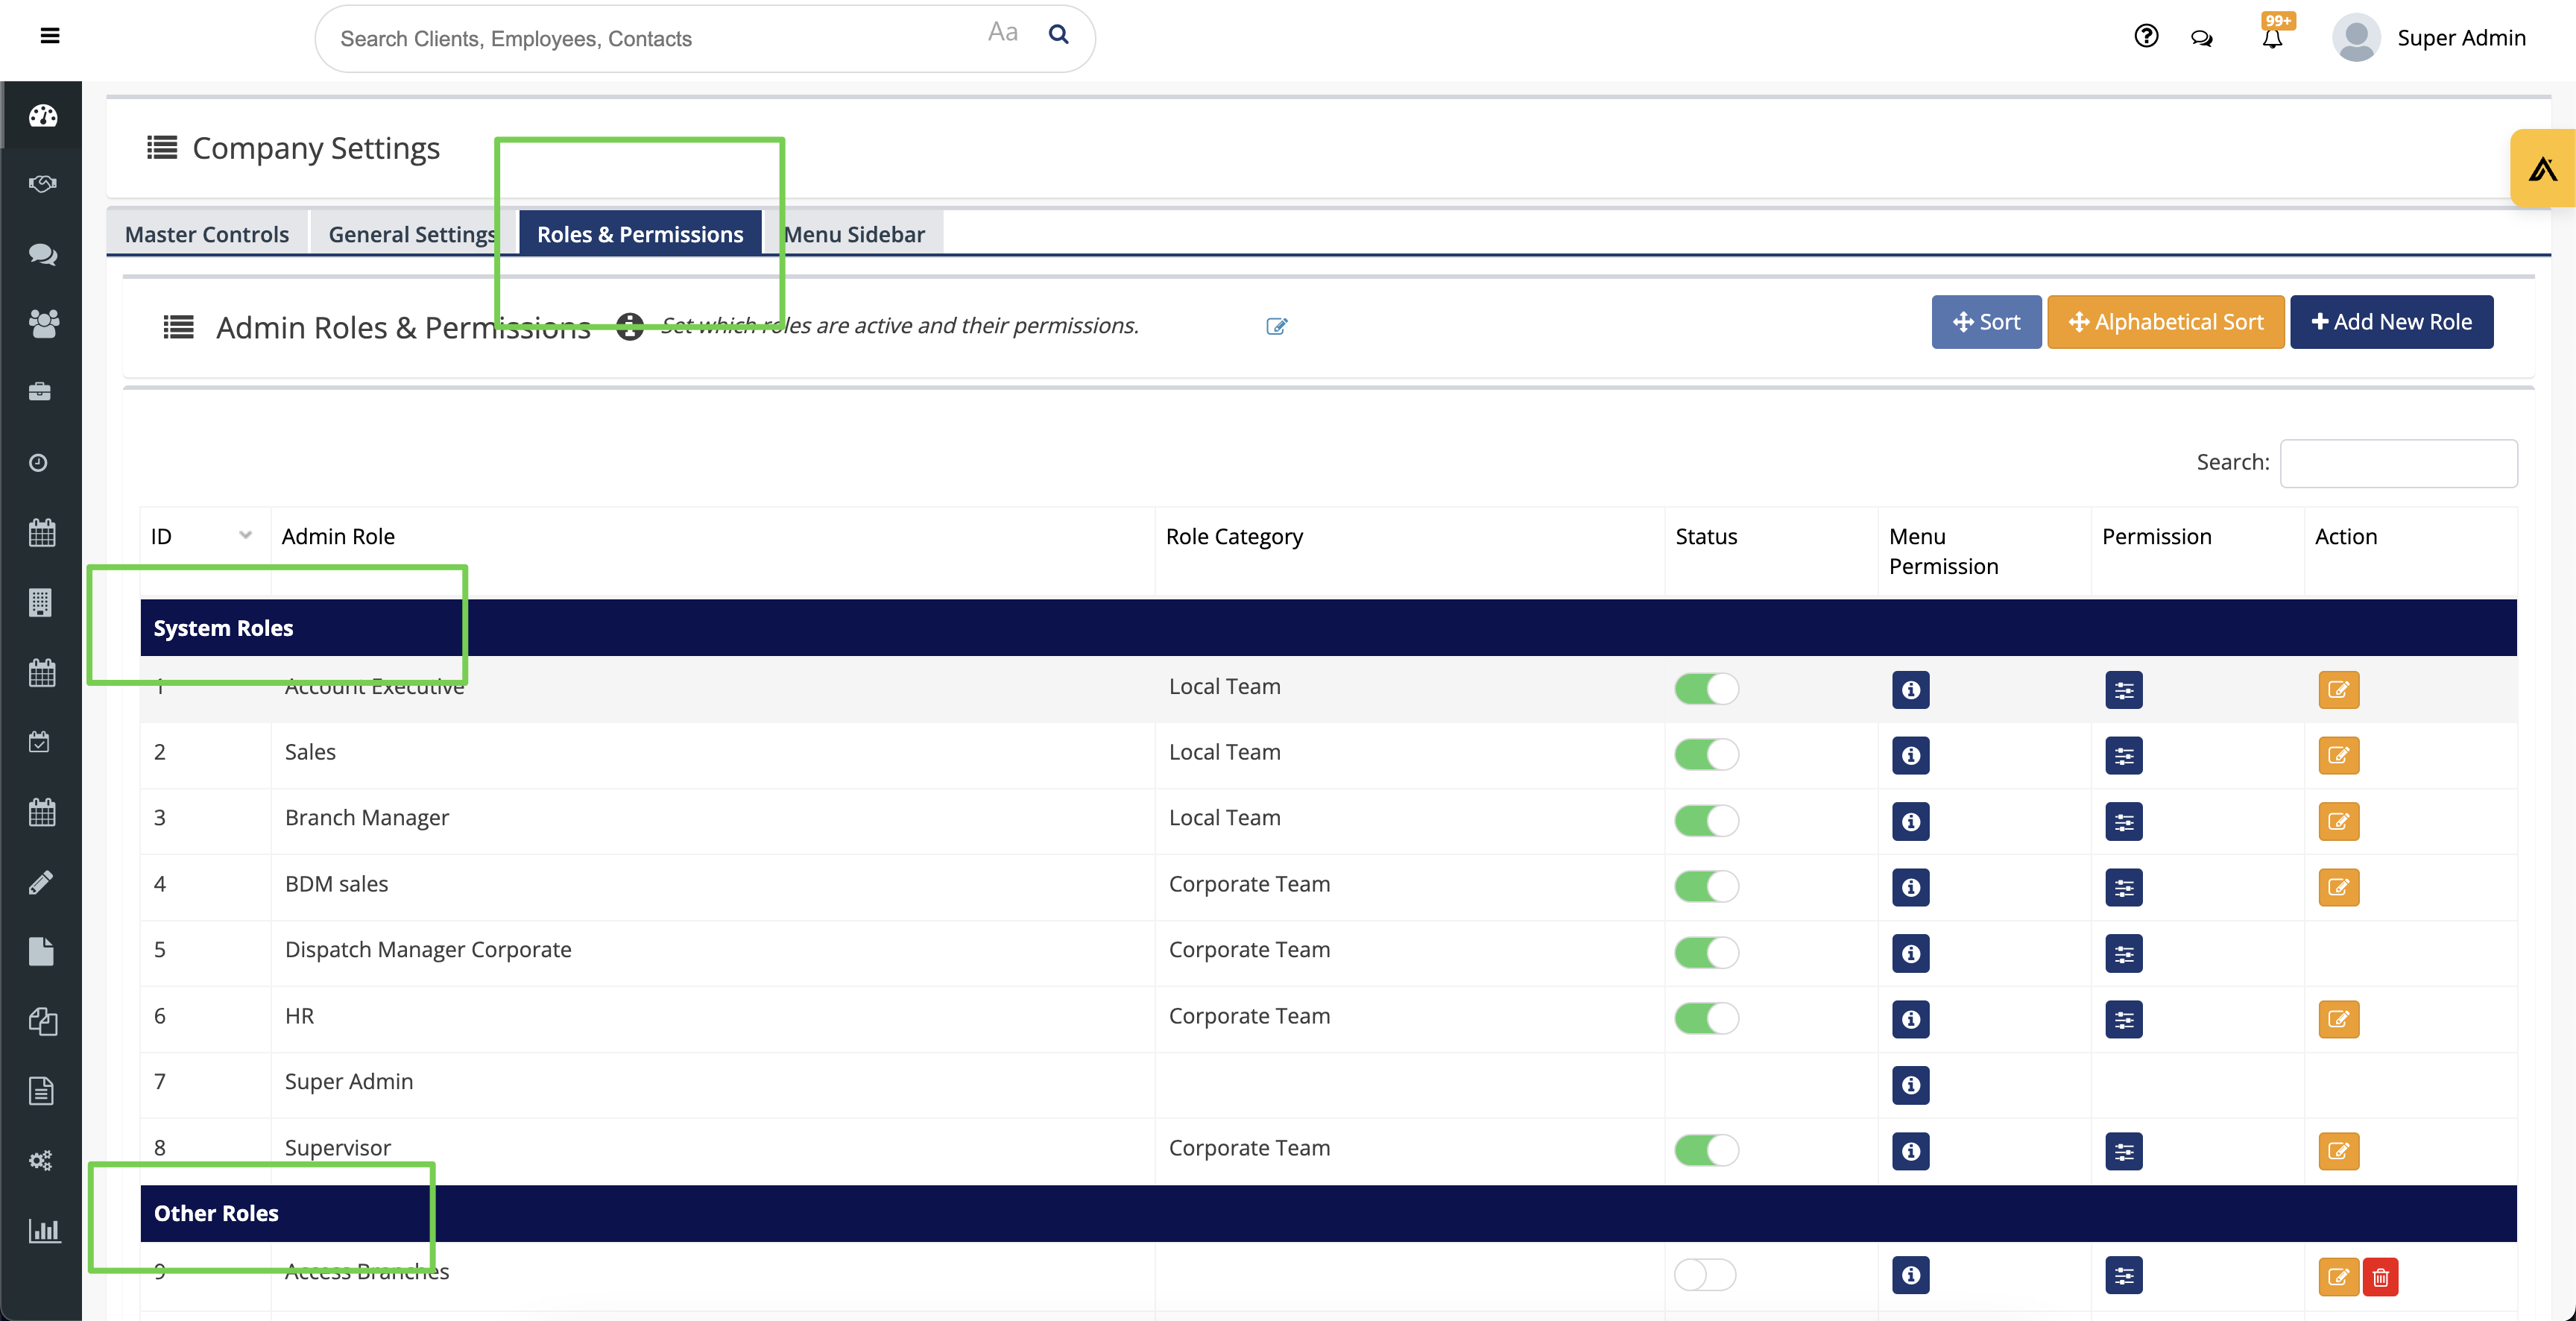The width and height of the screenshot is (2576, 1321).
Task: Click the Add New Role button
Action: pyautogui.click(x=2391, y=322)
